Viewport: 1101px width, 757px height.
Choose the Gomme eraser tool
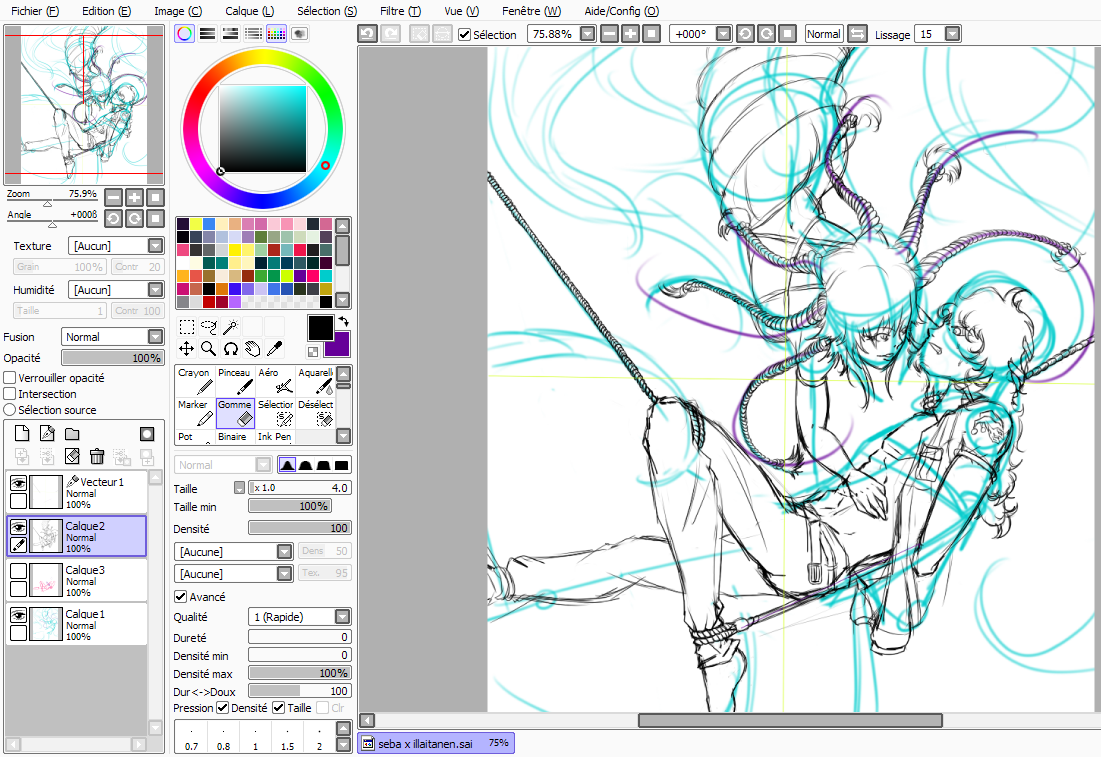235,413
